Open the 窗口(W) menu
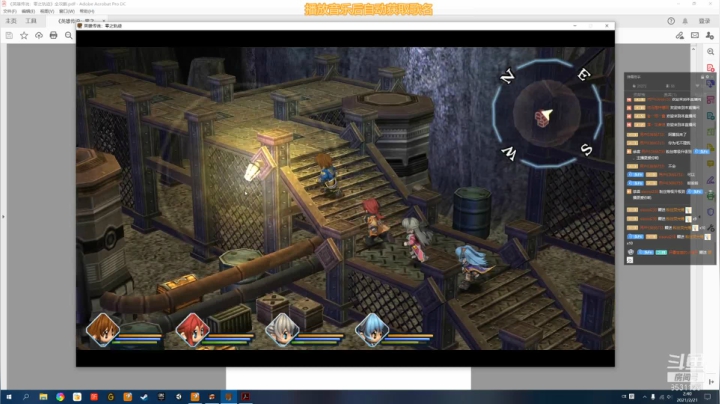Image resolution: width=720 pixels, height=404 pixels. [67, 11]
